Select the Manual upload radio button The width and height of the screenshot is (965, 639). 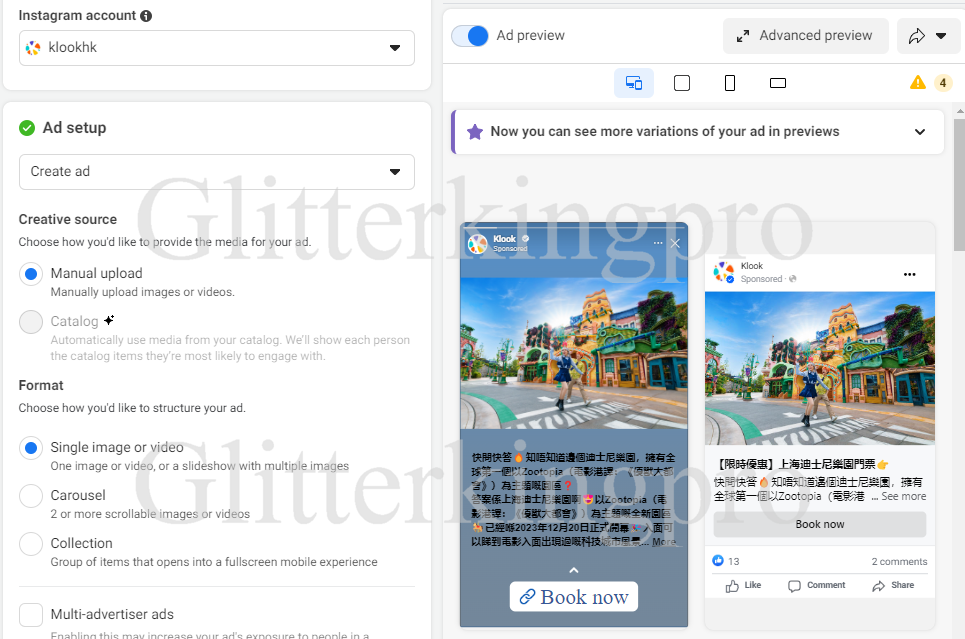point(31,274)
